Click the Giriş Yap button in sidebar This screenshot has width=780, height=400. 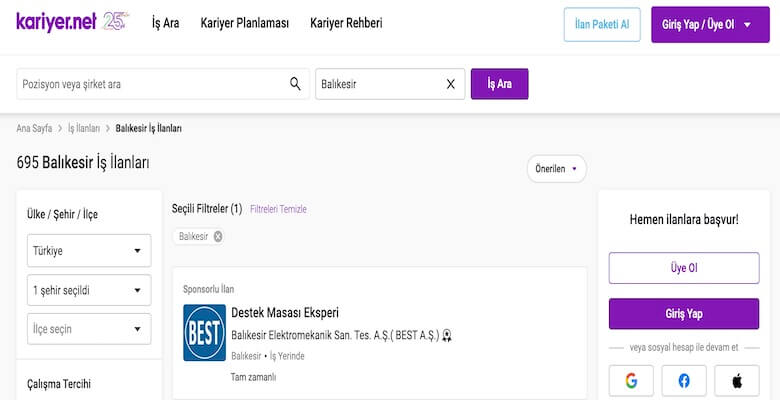(684, 313)
